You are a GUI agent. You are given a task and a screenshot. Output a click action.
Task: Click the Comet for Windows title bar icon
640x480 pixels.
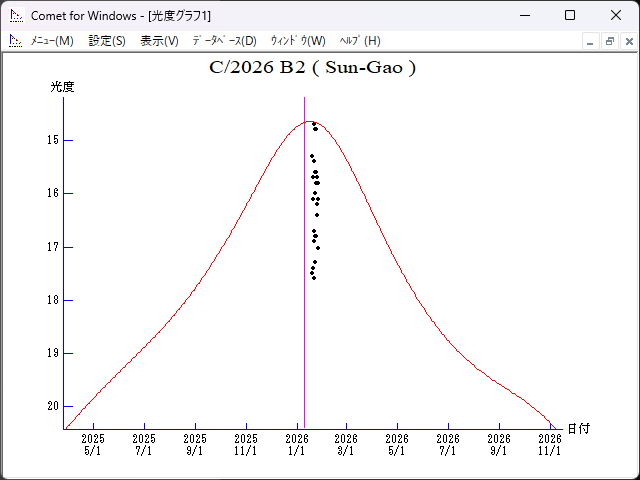pos(16,15)
